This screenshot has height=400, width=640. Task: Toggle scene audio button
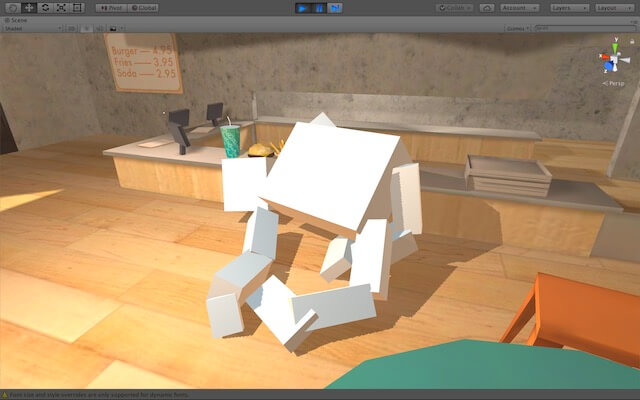(99, 29)
